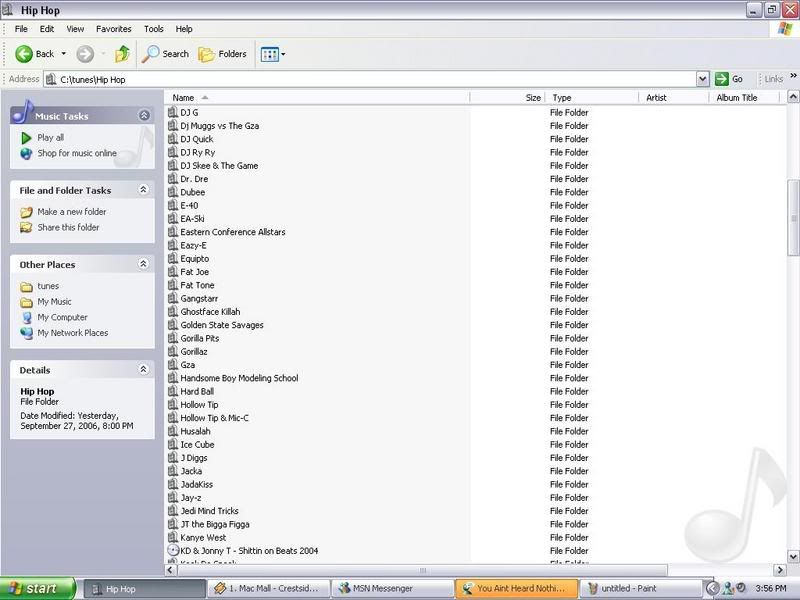Open the File menu

(21, 29)
